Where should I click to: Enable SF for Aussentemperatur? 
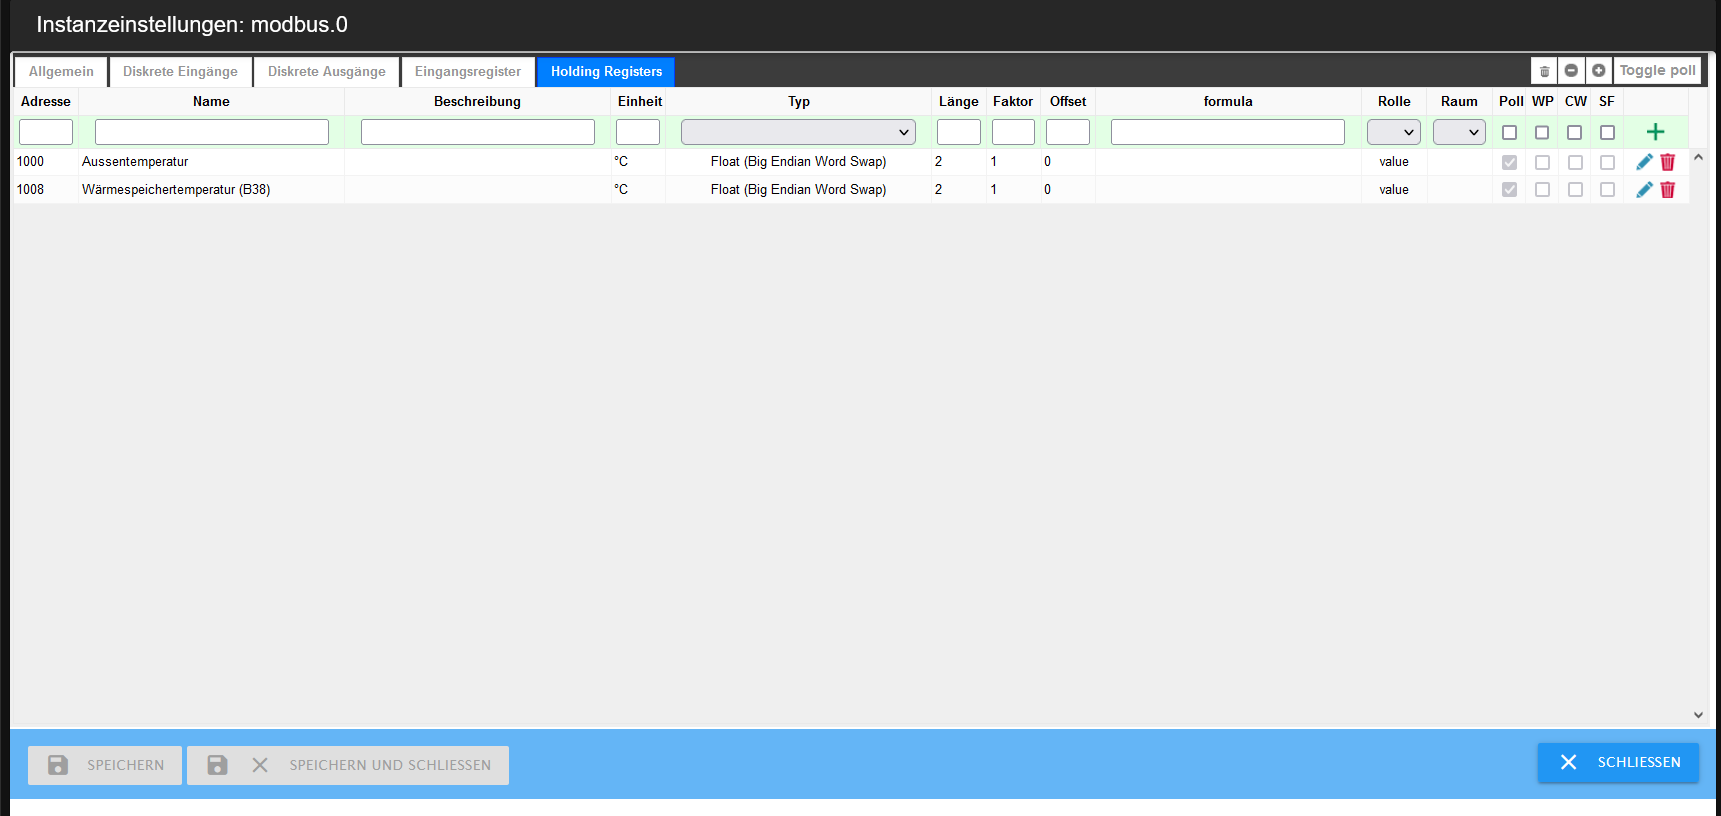(1607, 162)
